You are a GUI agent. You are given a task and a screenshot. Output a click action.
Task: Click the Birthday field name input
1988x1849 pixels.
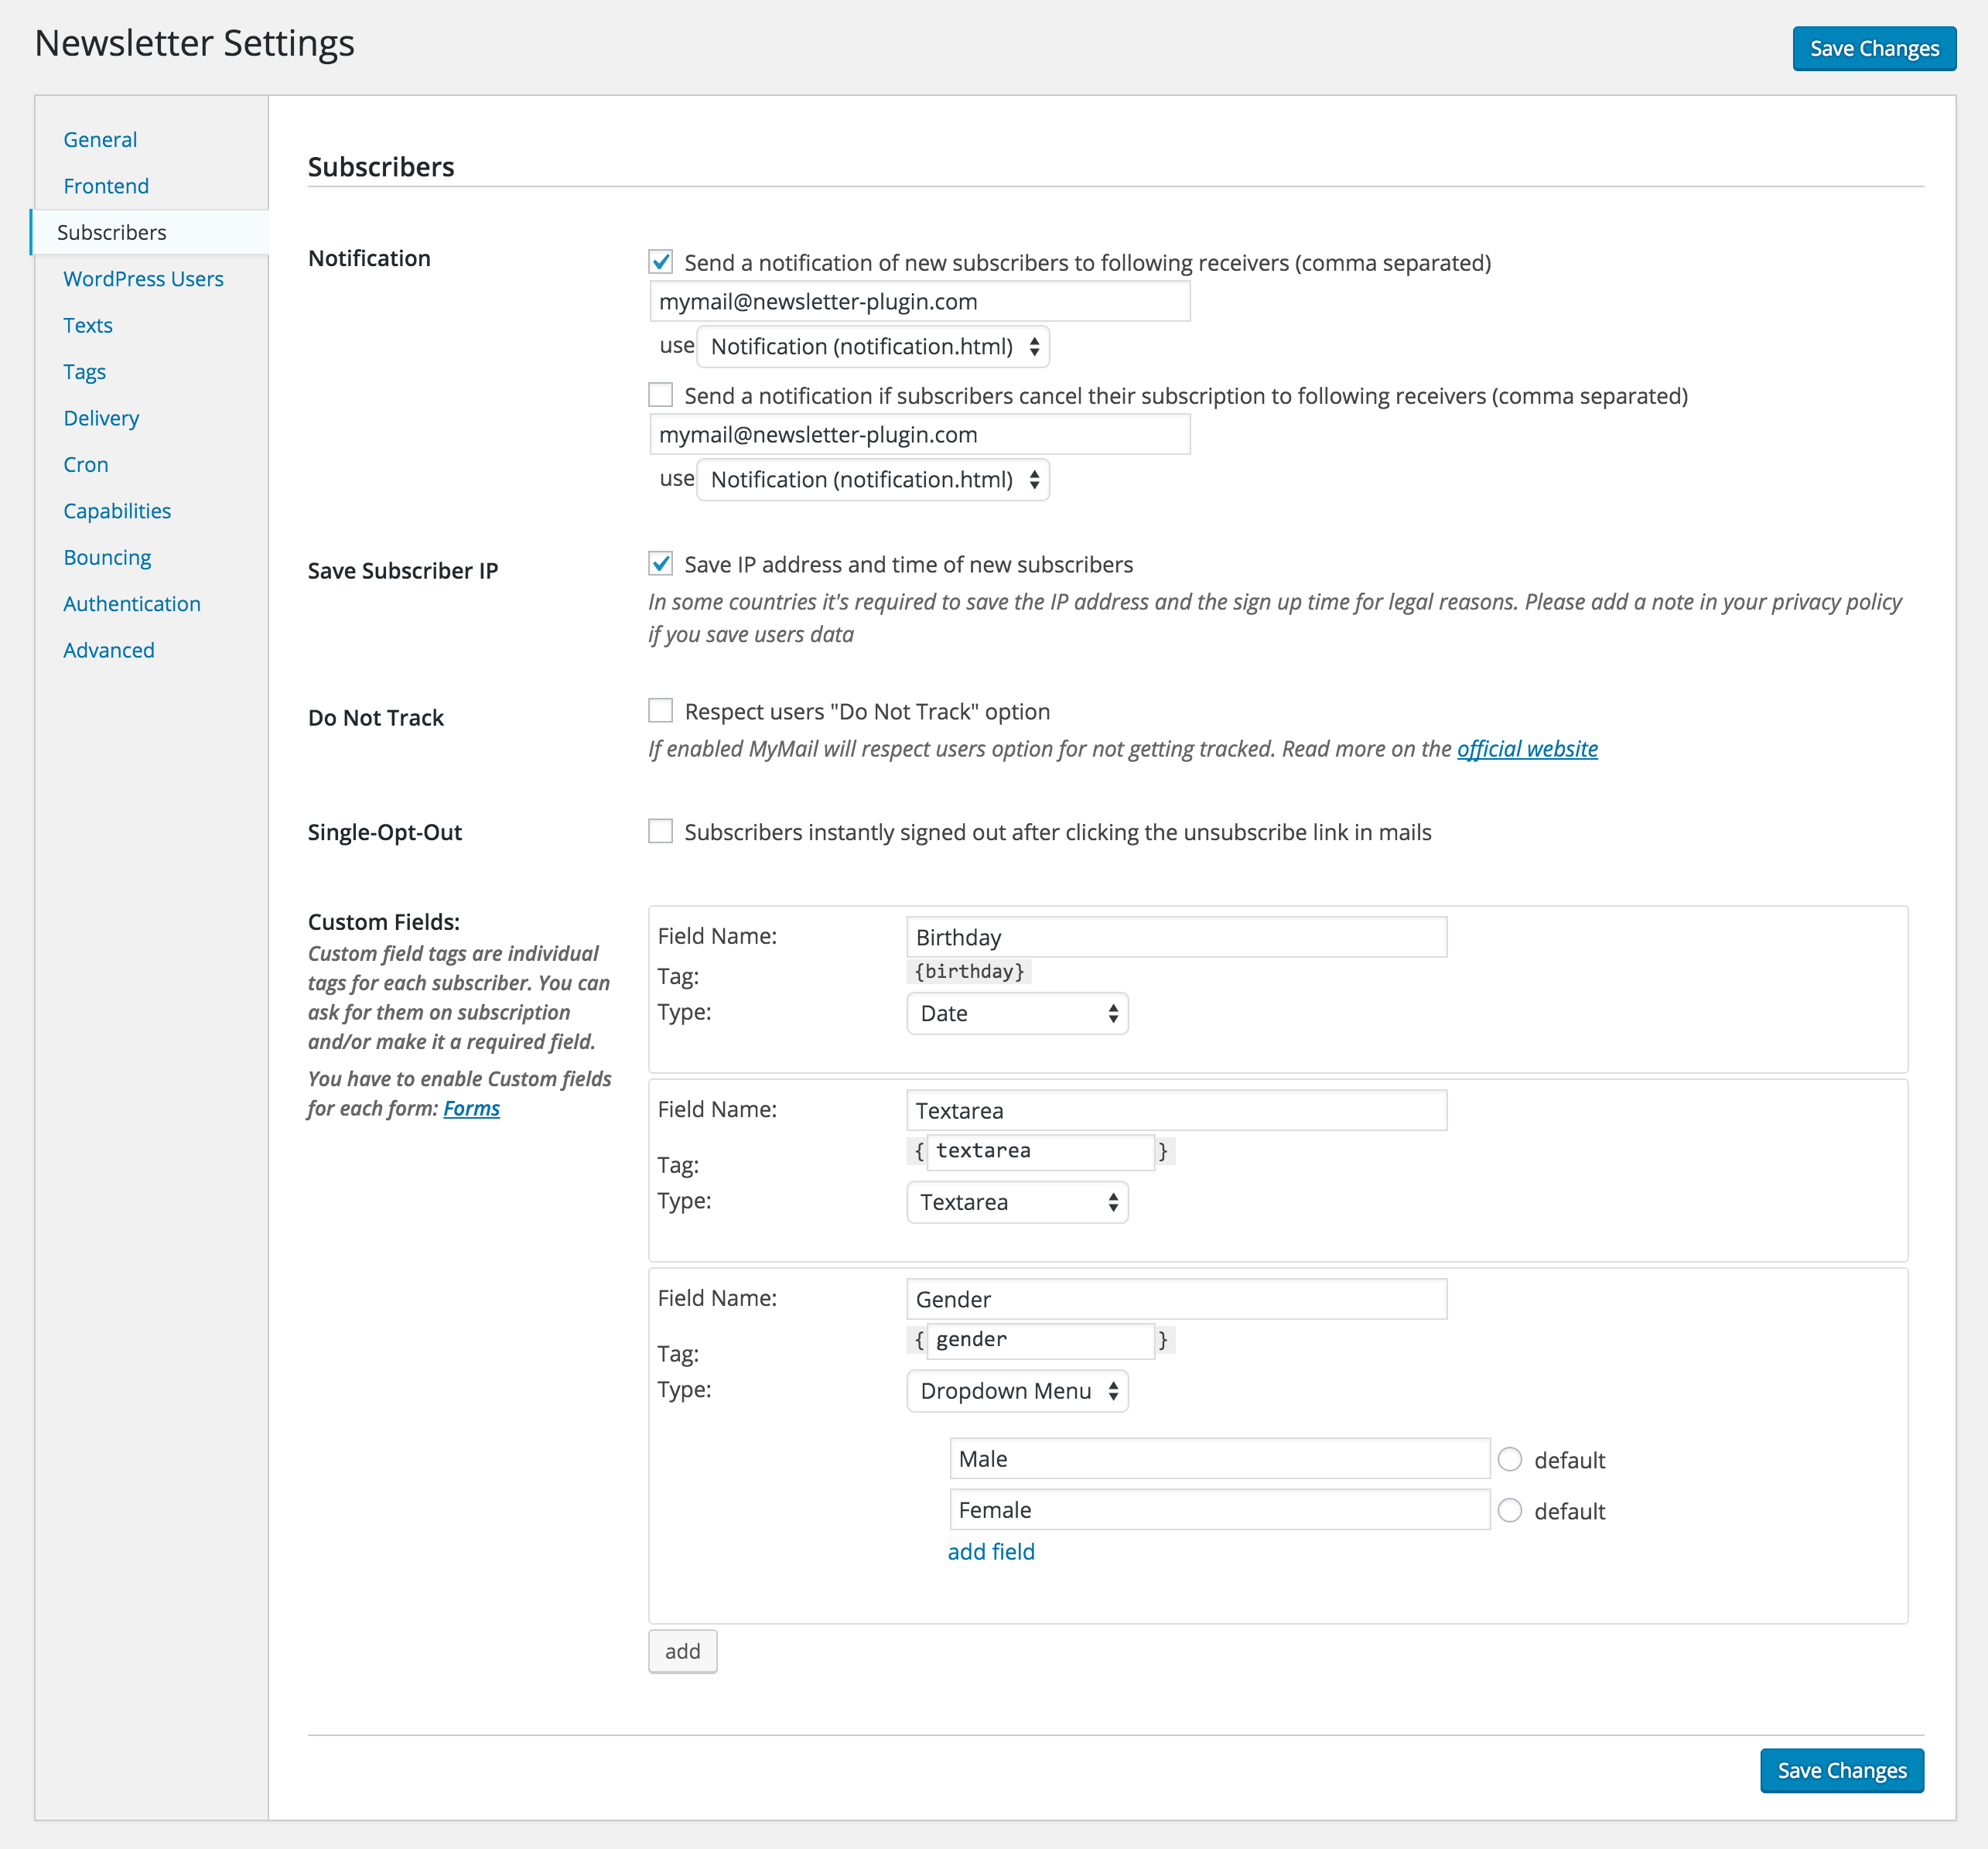(1175, 937)
